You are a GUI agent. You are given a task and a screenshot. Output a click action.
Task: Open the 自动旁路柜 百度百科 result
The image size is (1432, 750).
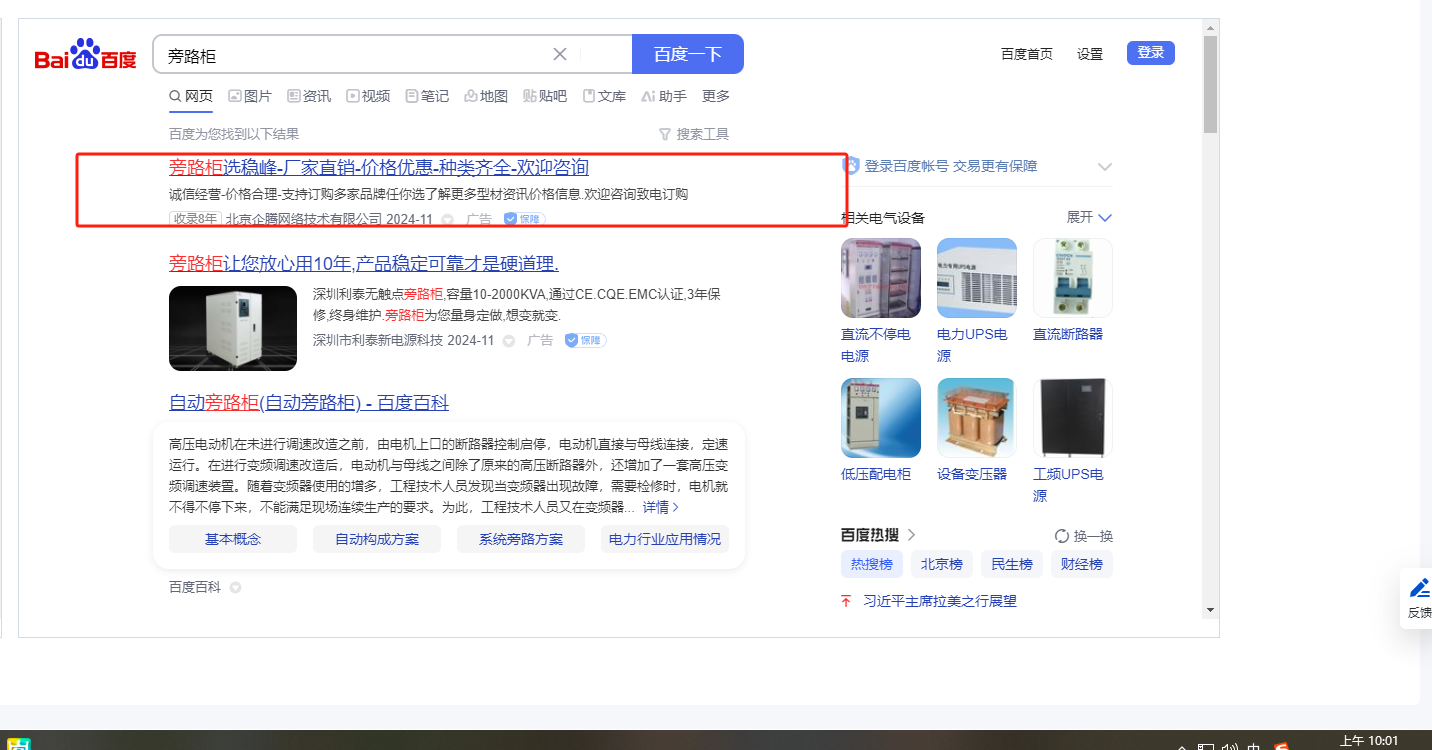click(309, 403)
